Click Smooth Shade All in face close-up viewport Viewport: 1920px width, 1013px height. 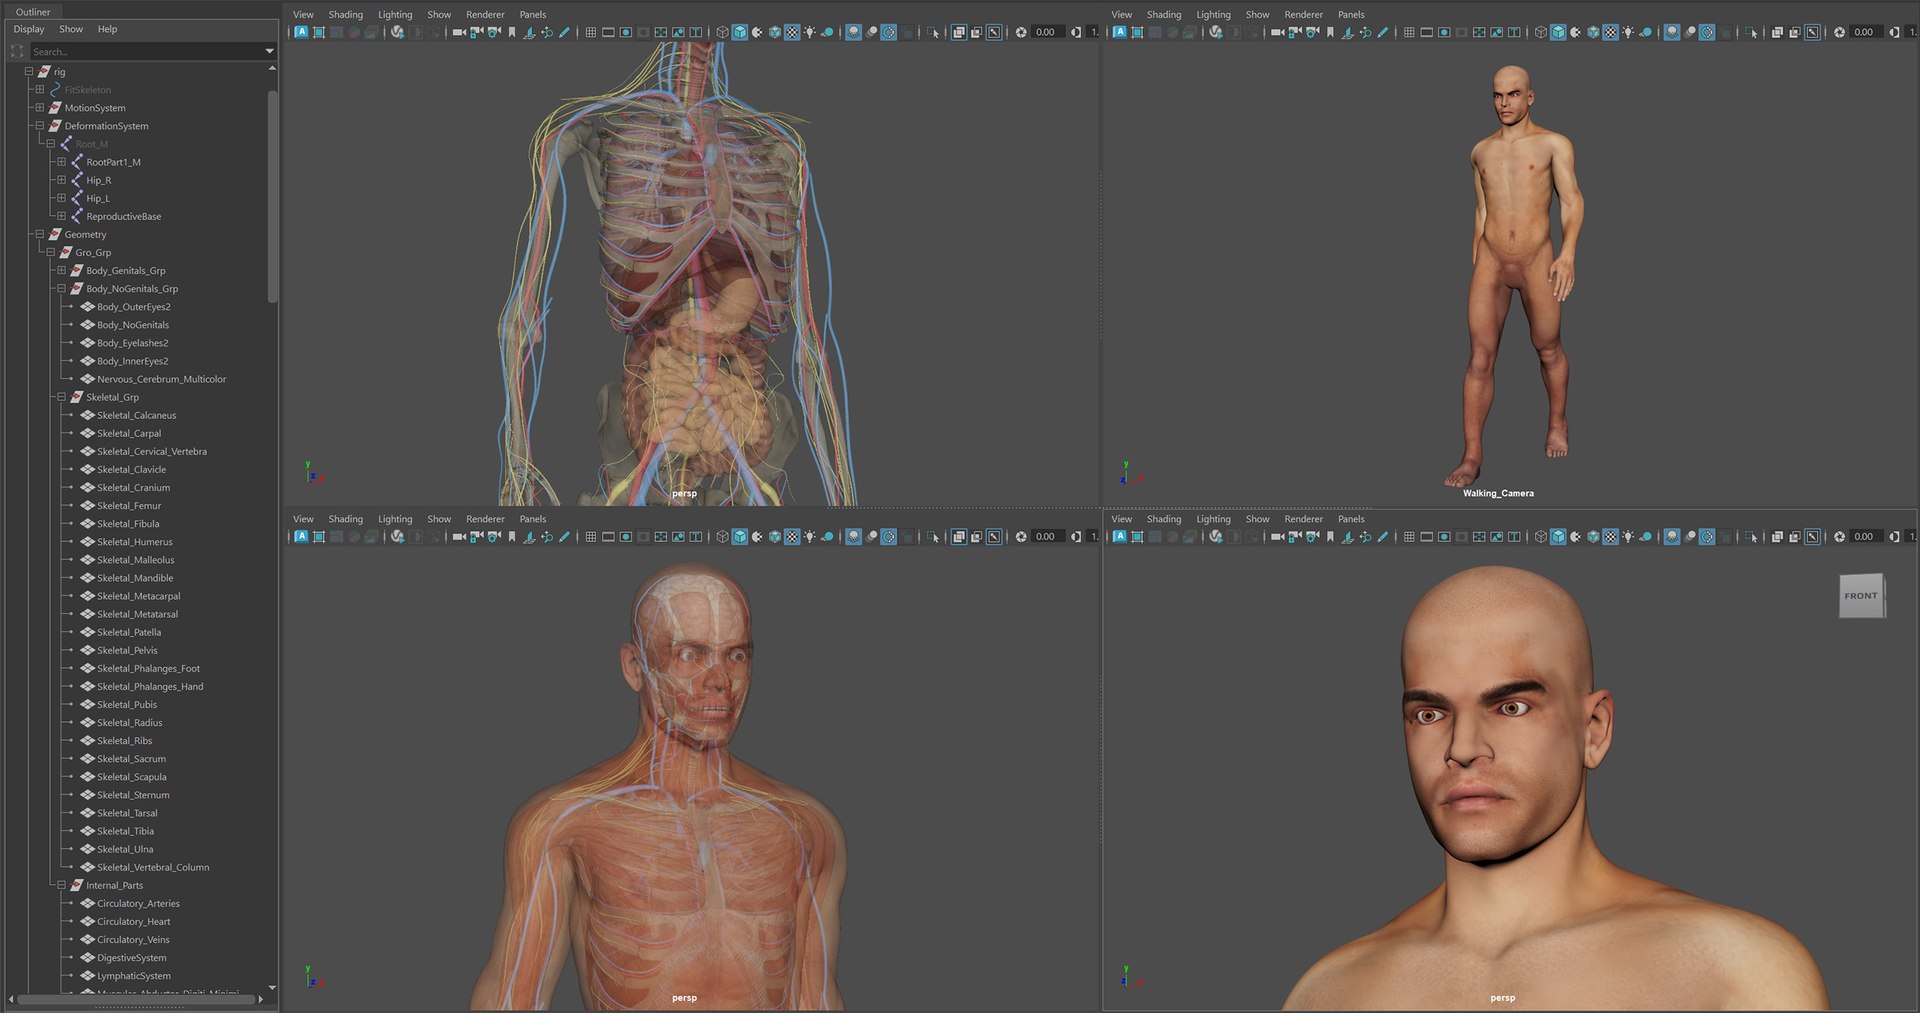[1558, 537]
